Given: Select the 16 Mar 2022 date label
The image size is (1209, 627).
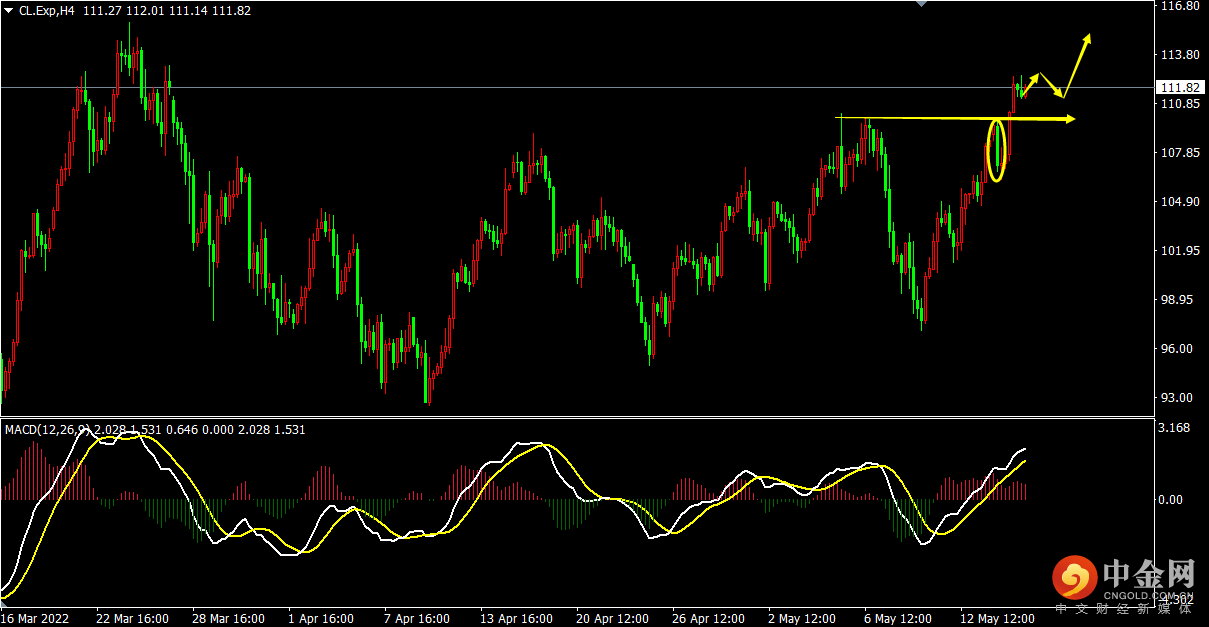Looking at the screenshot, I should click(x=35, y=619).
